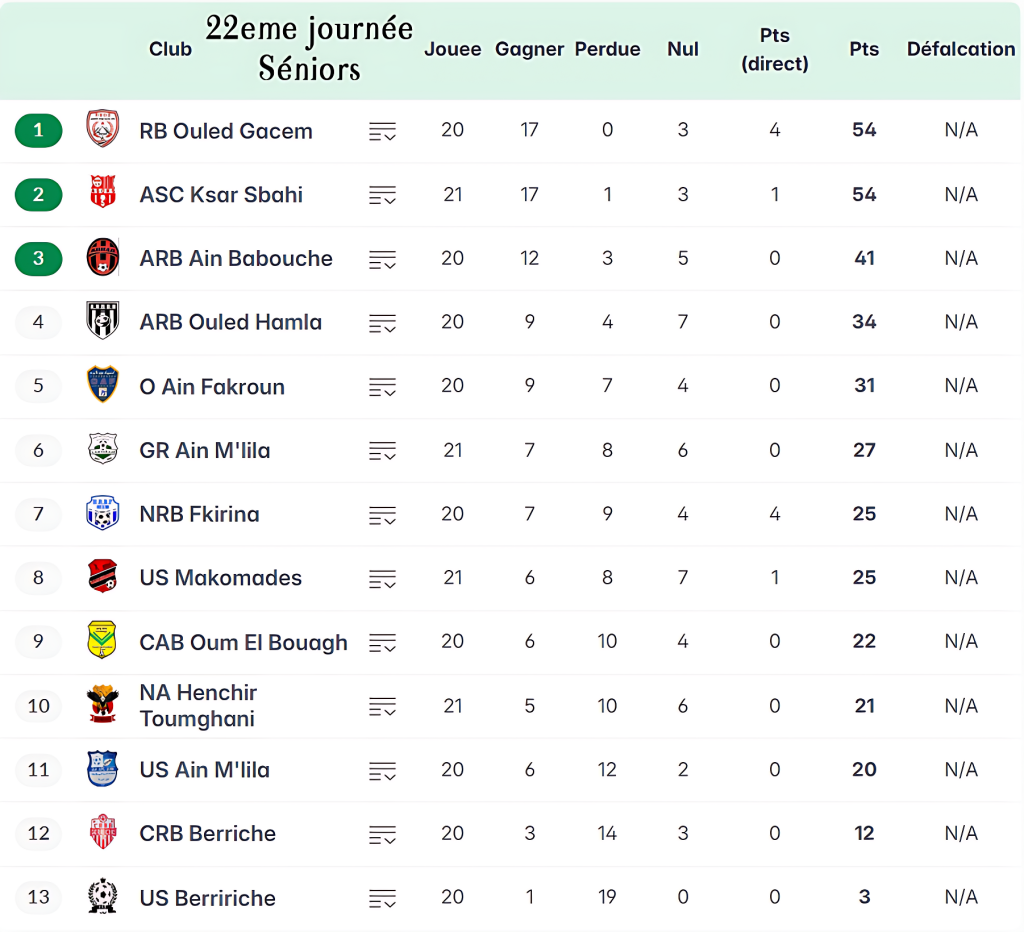Click the green rank 1 badge
1024x932 pixels.
39,130
